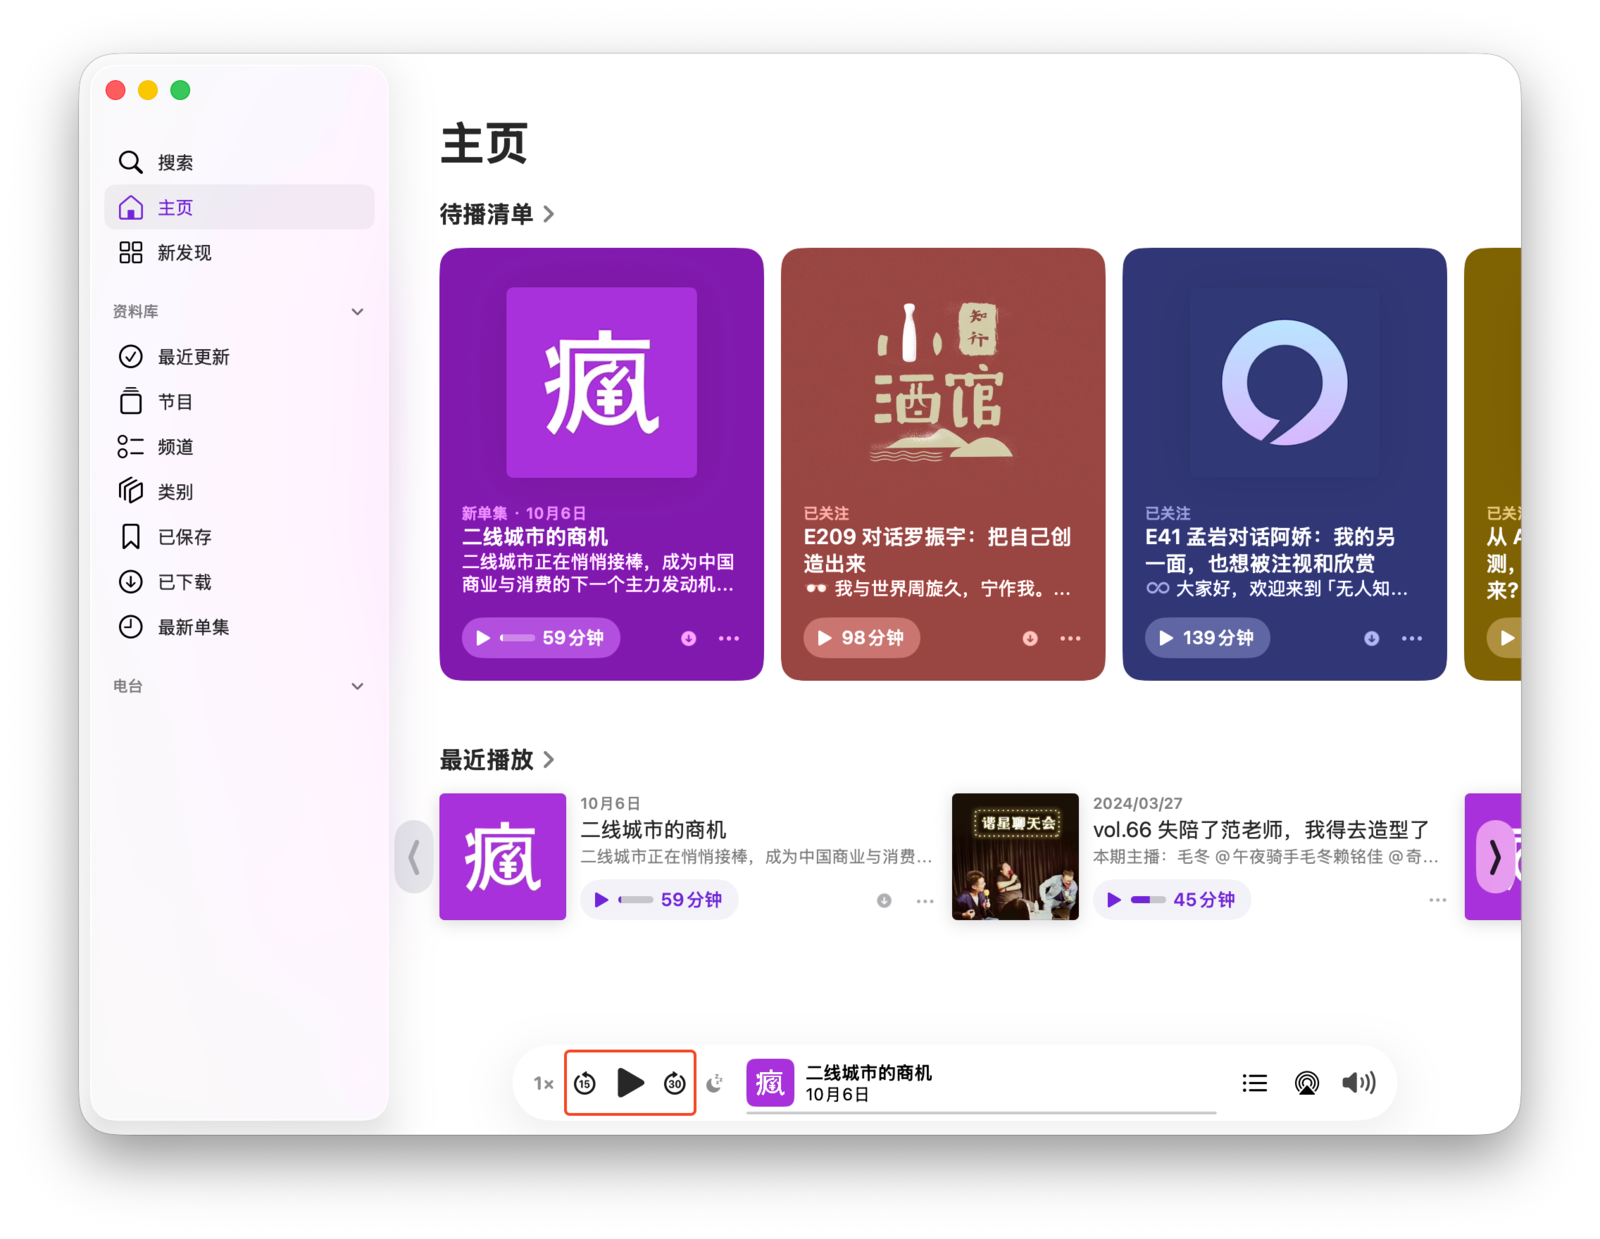Image resolution: width=1600 pixels, height=1239 pixels.
Task: Open the 搜索 search item in sidebar
Action: coord(239,162)
